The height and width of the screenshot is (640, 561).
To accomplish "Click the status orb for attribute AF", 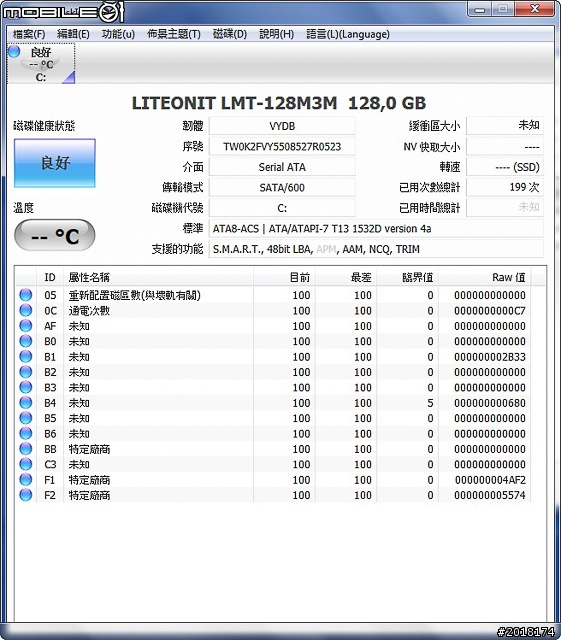I will [26, 326].
